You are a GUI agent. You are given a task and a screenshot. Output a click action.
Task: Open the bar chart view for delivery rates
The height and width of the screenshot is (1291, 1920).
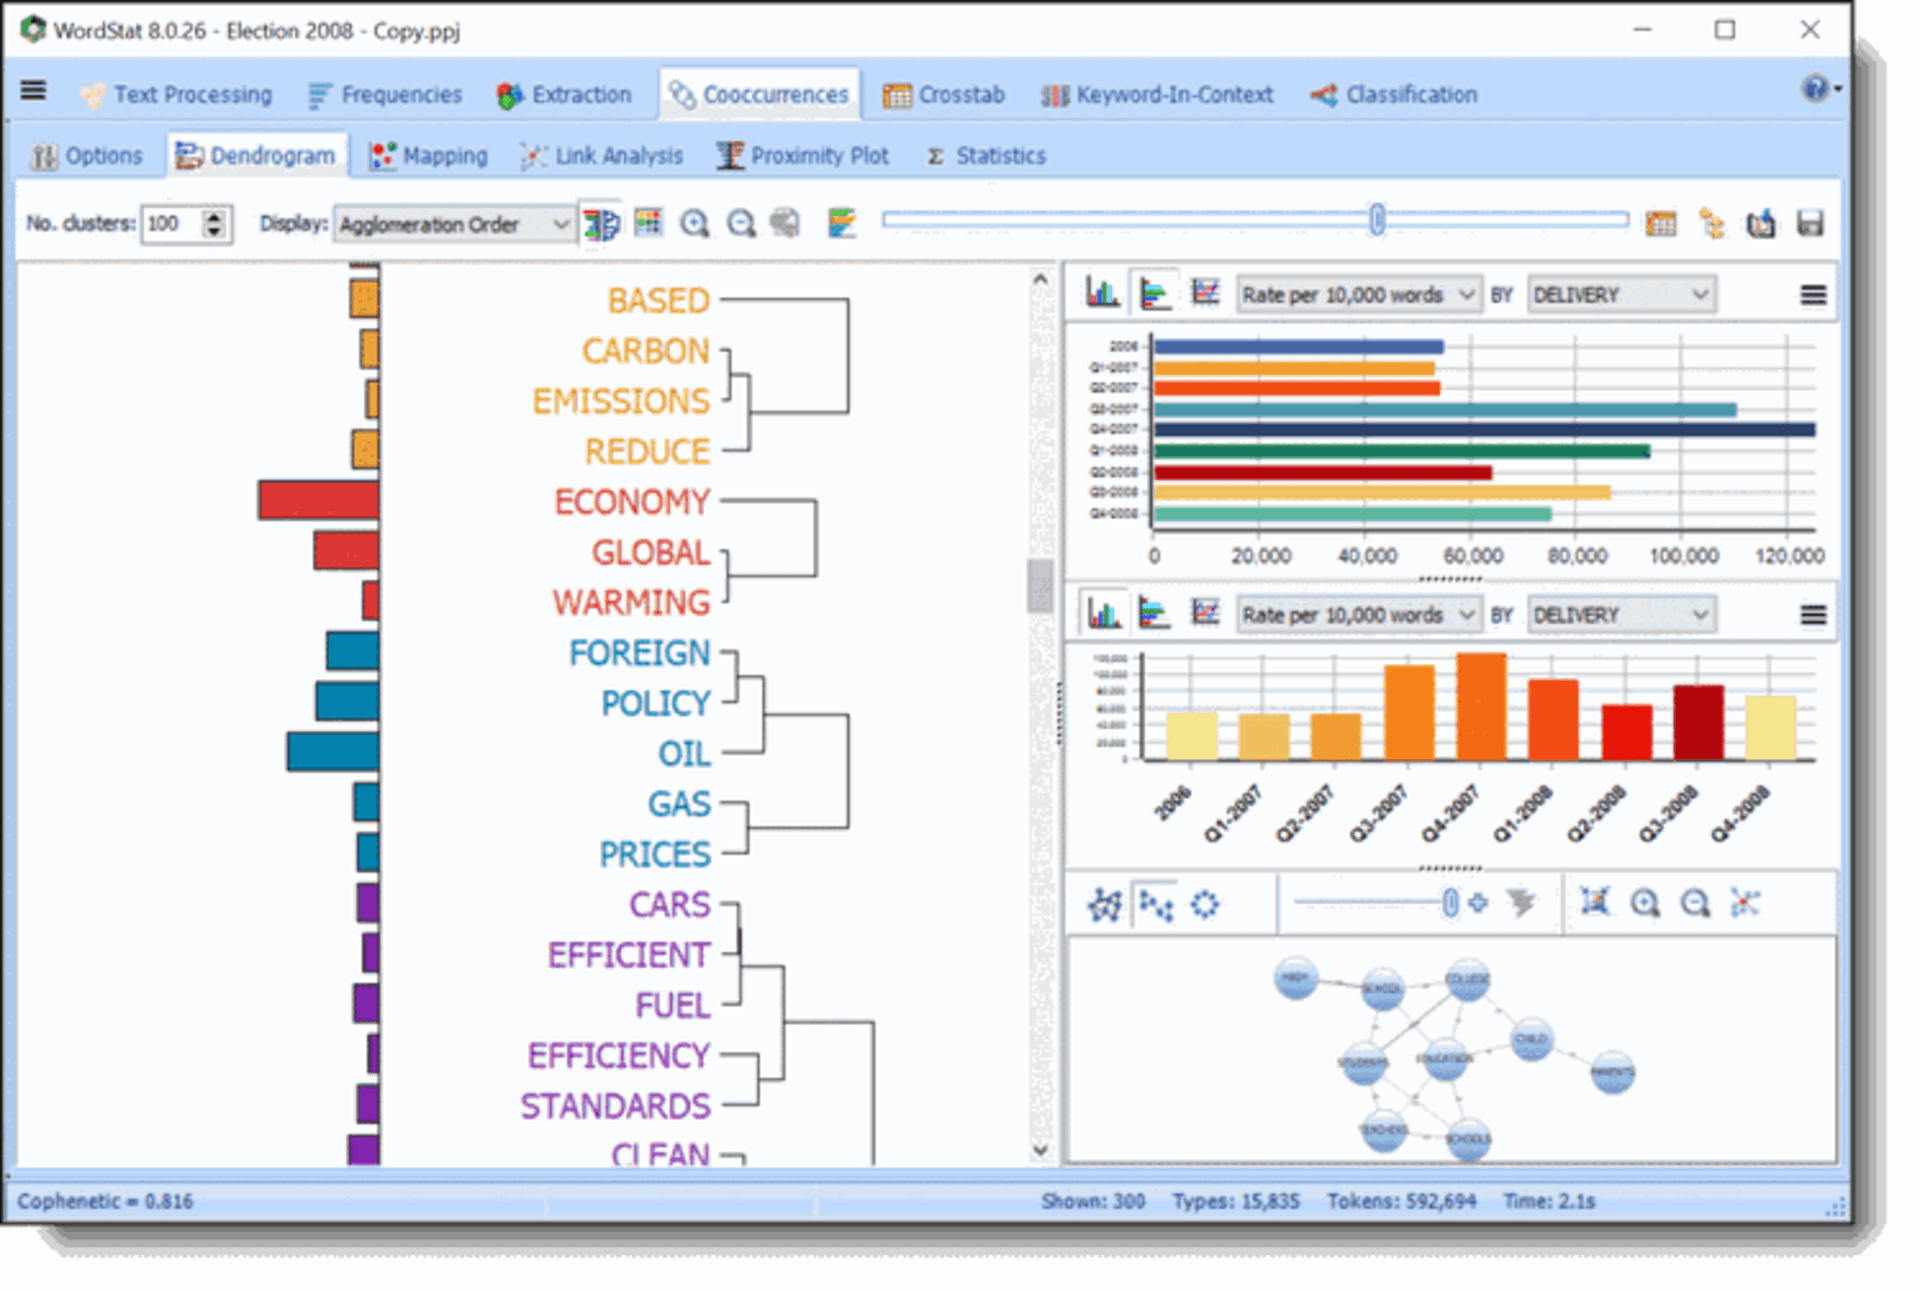(x=1100, y=293)
